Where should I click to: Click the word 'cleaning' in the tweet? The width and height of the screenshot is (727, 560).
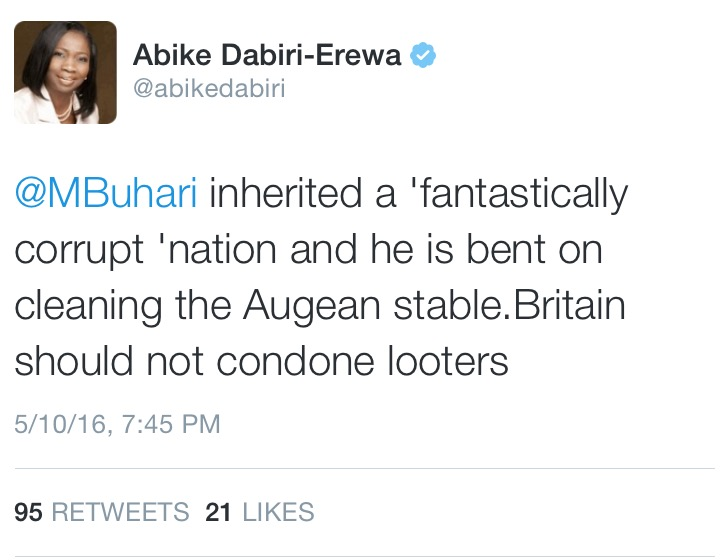pos(89,307)
